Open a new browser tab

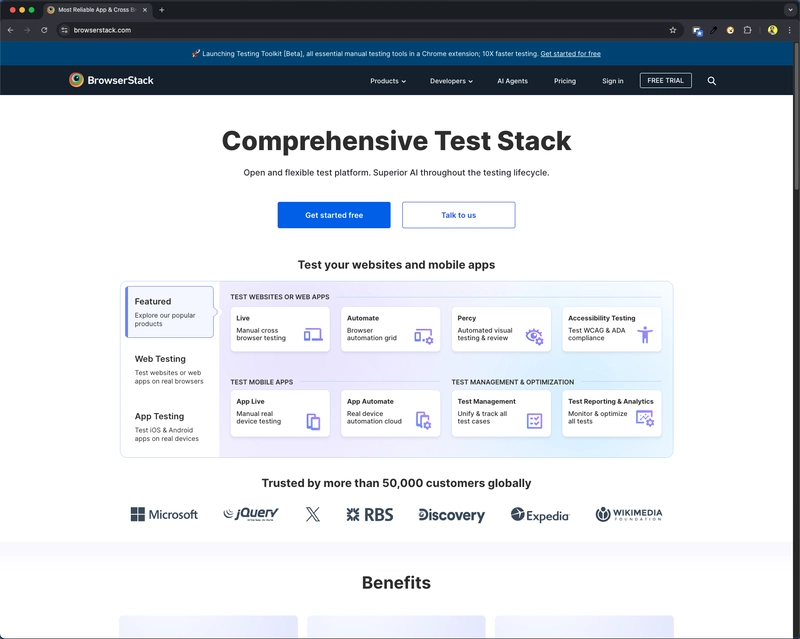[162, 10]
